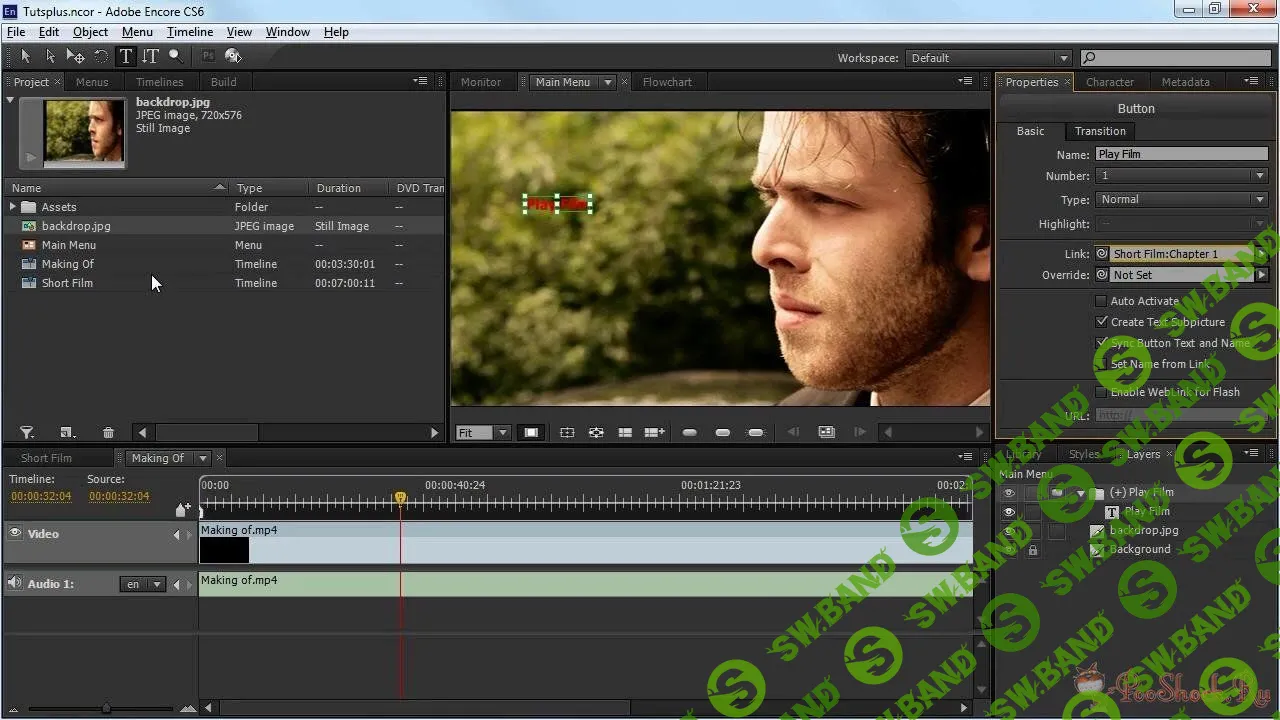This screenshot has width=1280, height=720.
Task: Open the Timeline menu
Action: coord(189,32)
